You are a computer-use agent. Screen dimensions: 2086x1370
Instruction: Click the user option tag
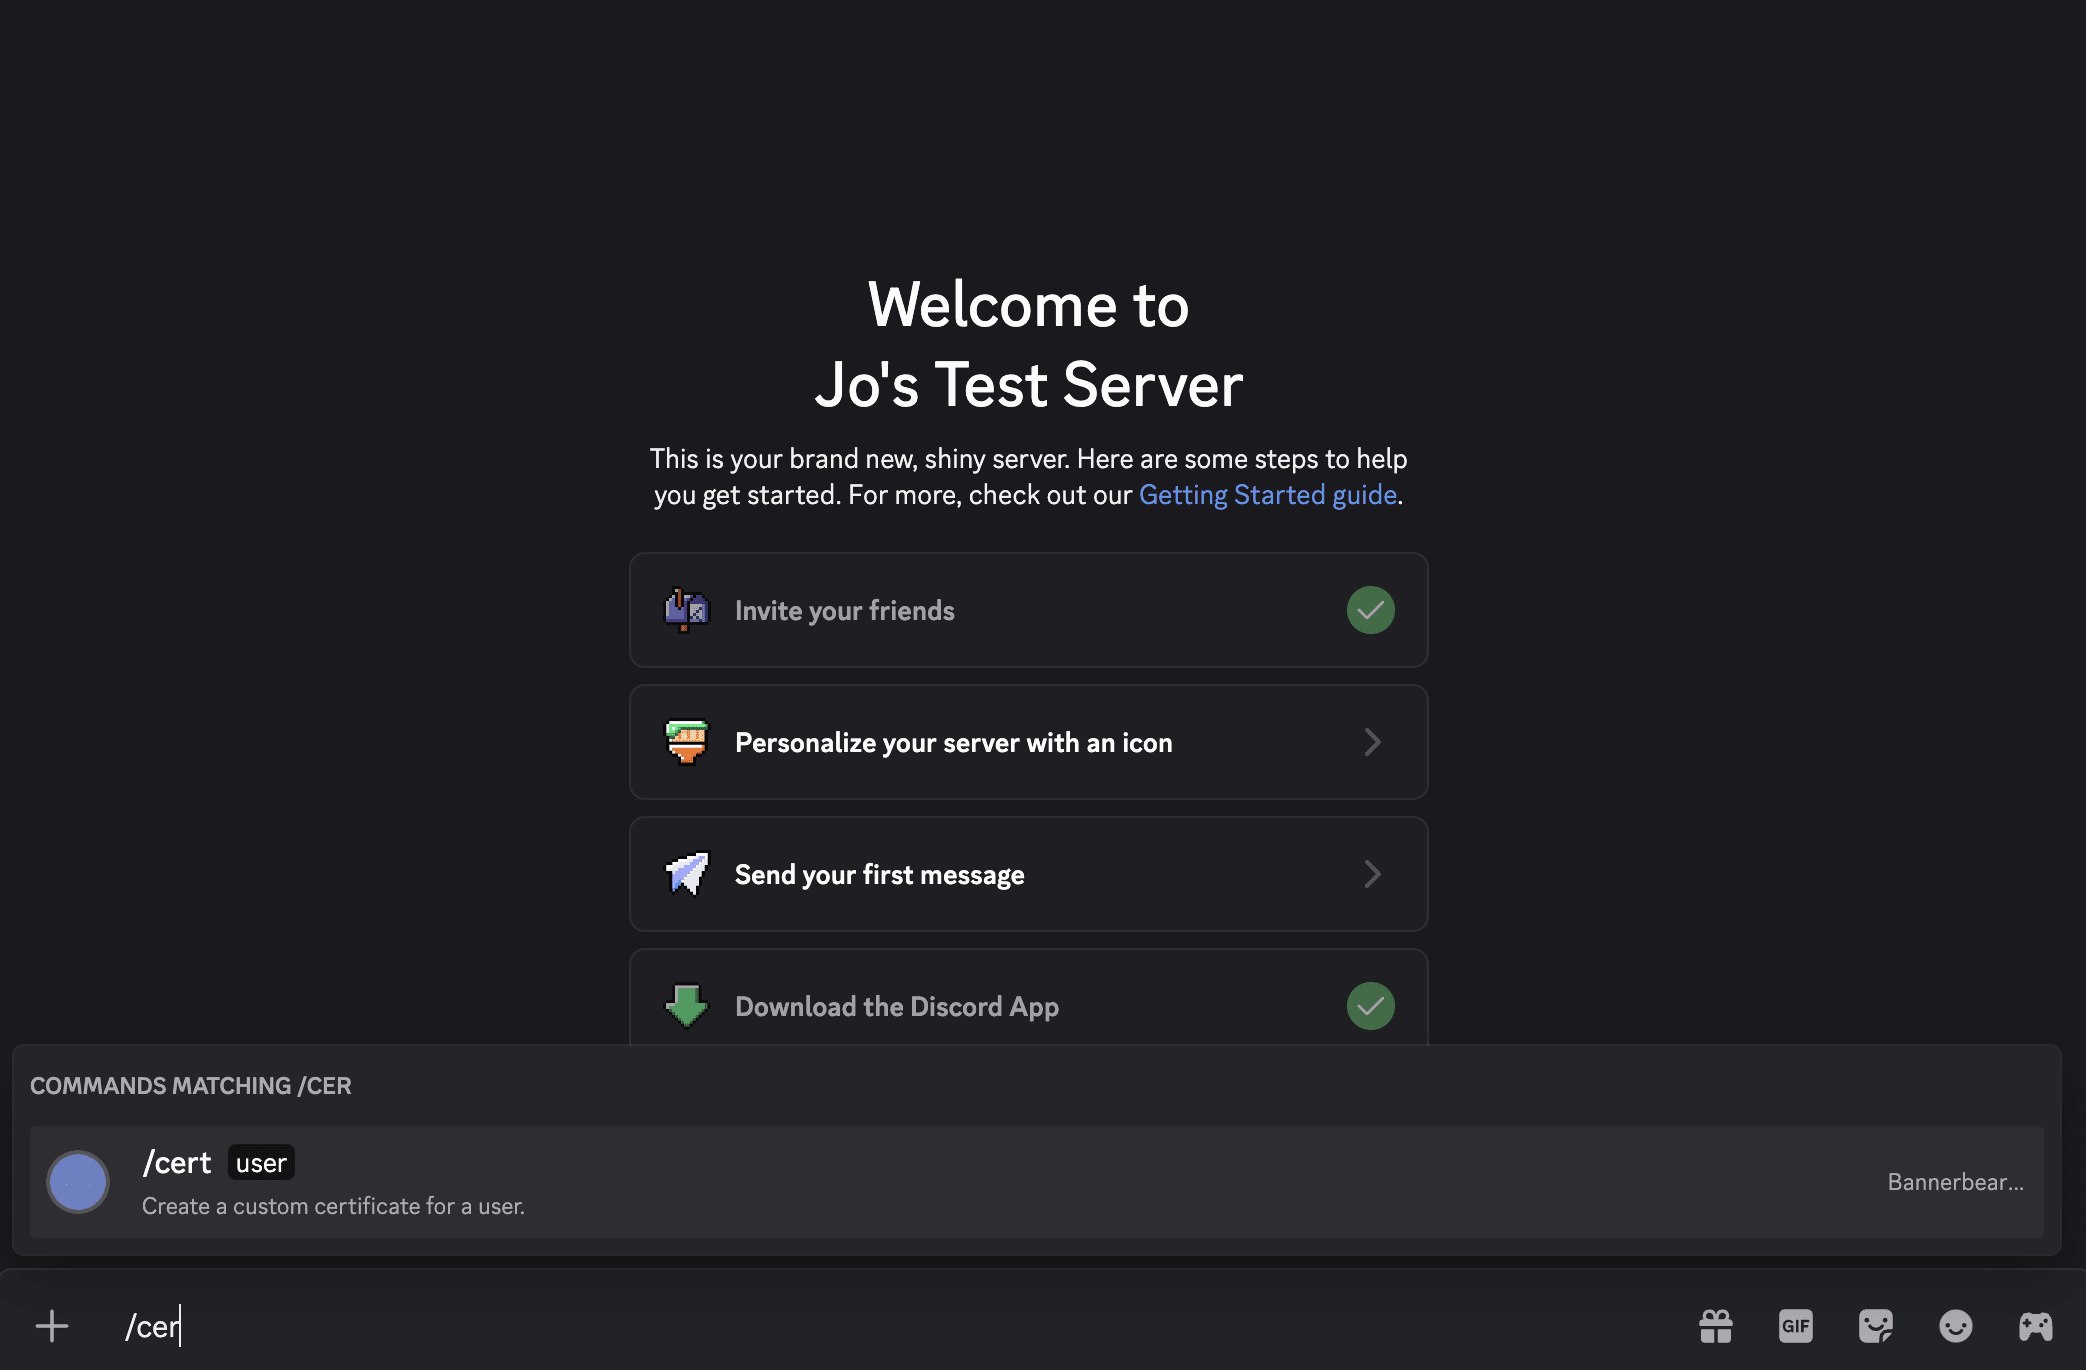coord(261,1163)
